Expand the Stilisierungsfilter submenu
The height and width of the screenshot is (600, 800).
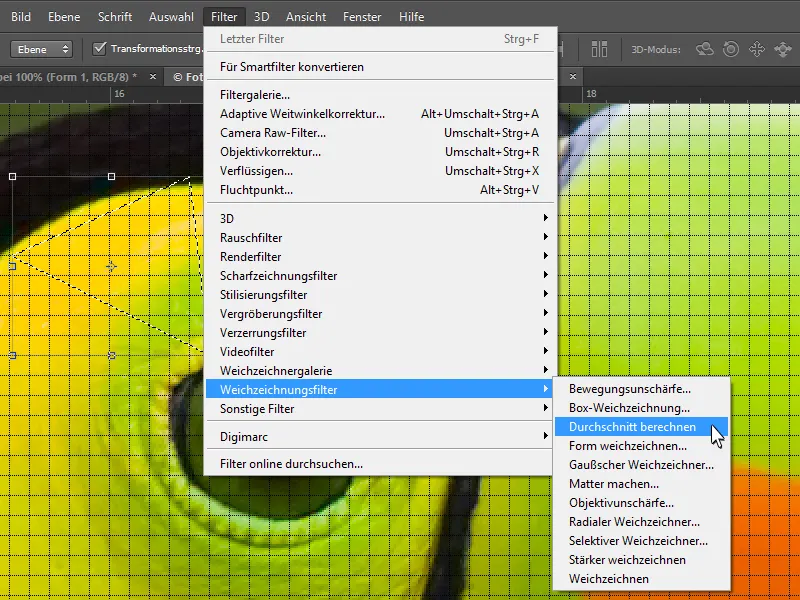pos(380,295)
